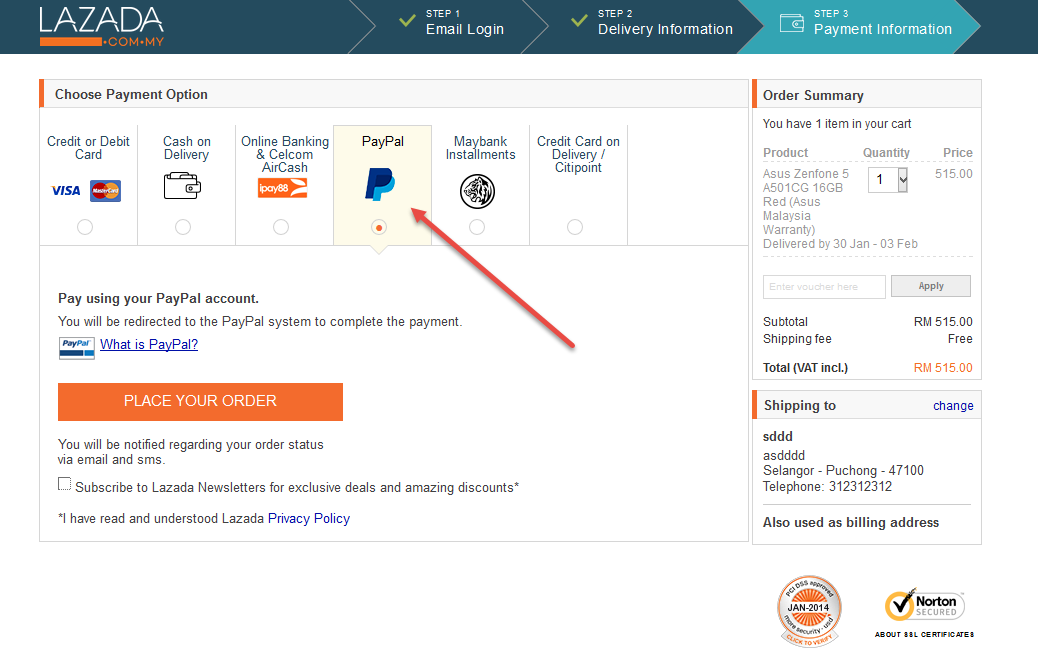
Task: Click the Credit Card on Delivery / Citipoint label
Action: click(x=578, y=154)
